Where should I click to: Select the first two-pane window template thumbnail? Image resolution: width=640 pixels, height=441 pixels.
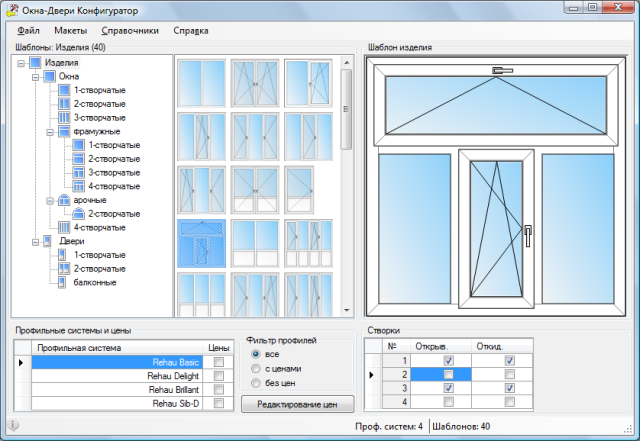[203, 81]
